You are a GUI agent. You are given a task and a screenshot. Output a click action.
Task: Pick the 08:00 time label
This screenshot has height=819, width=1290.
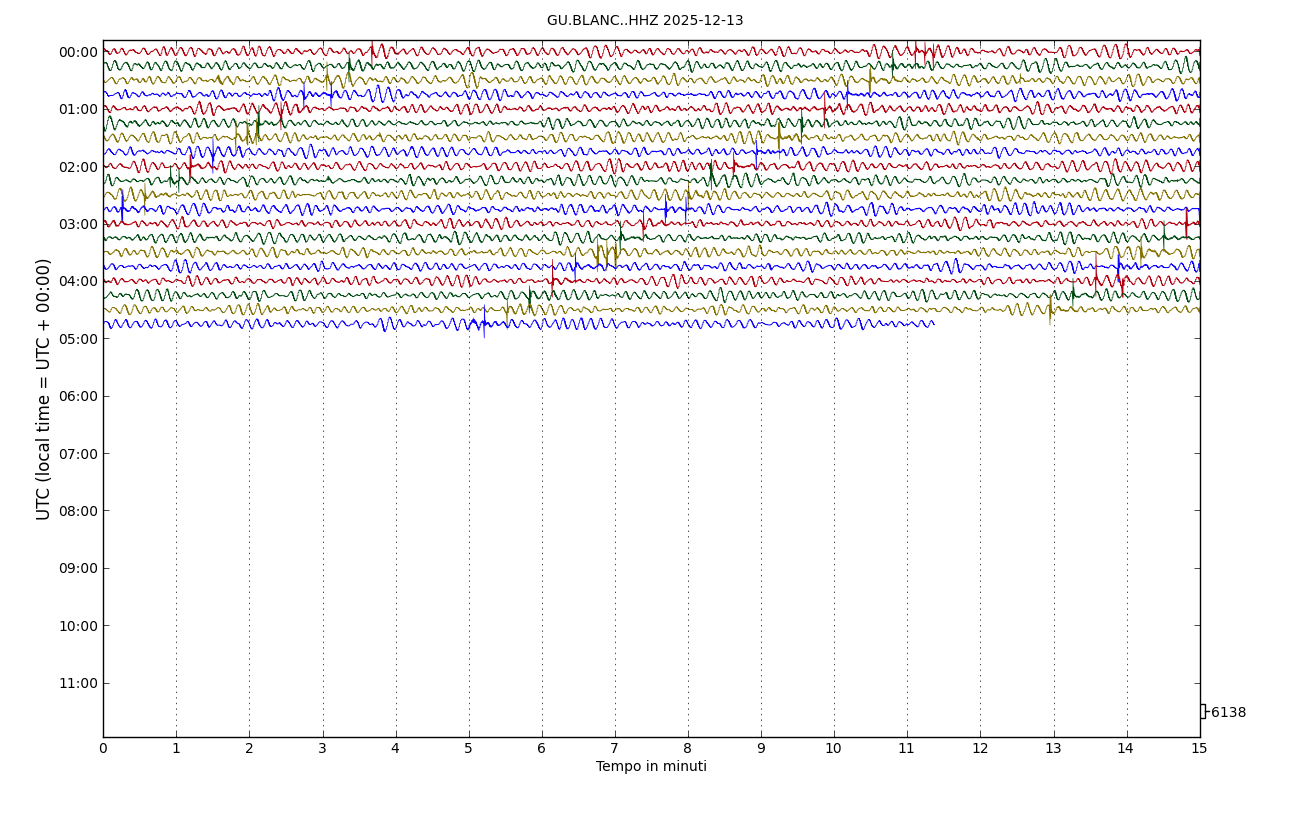[78, 511]
